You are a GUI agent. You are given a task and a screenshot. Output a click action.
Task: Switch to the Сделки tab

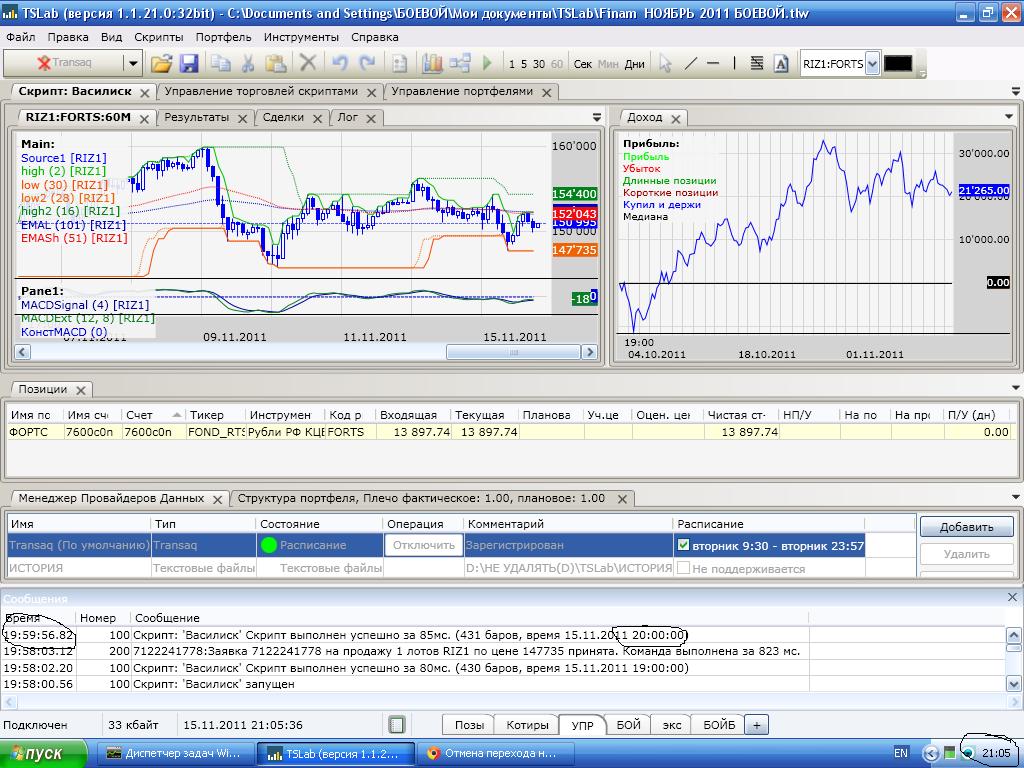pyautogui.click(x=283, y=117)
